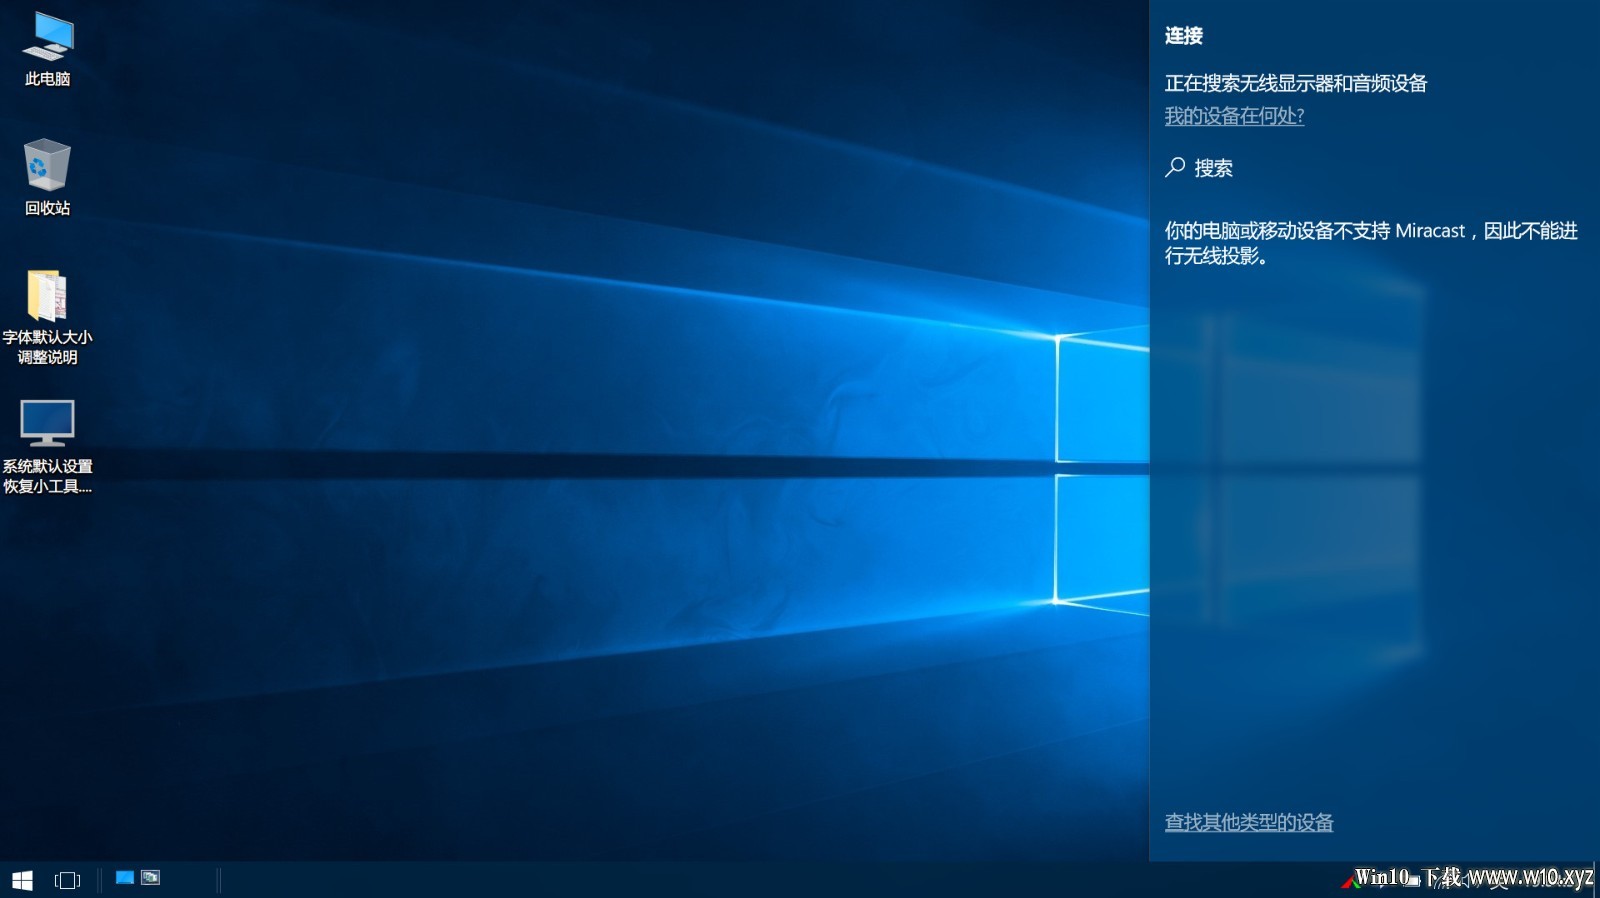This screenshot has height=898, width=1600.
Task: Click the red-green tray icon
Action: 1348,880
